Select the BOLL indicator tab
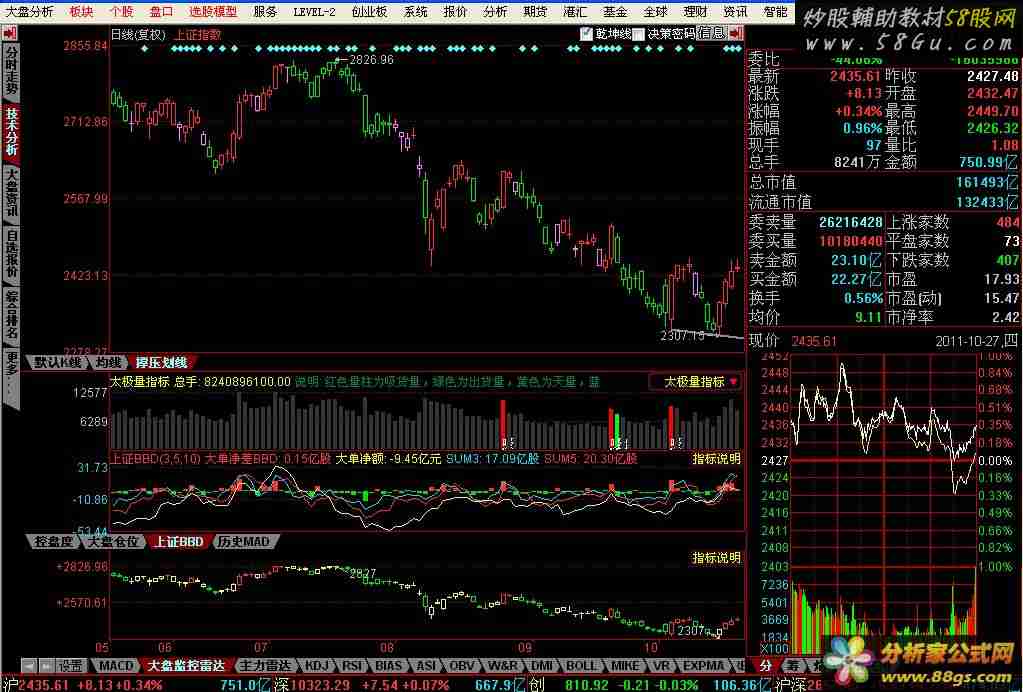The height and width of the screenshot is (692, 1023). [580, 666]
